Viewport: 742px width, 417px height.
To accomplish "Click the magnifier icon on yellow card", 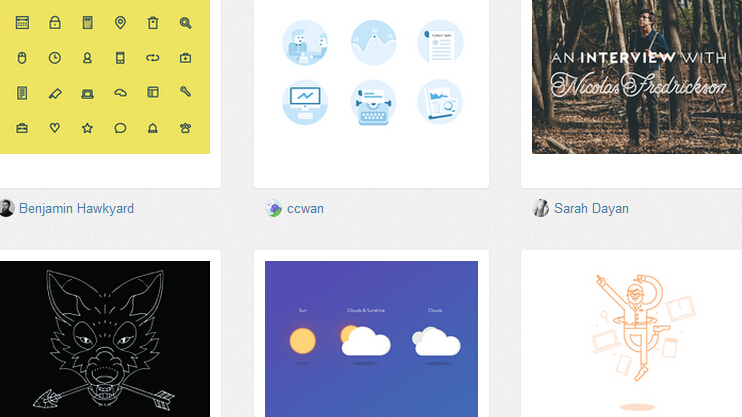I will coord(186,22).
